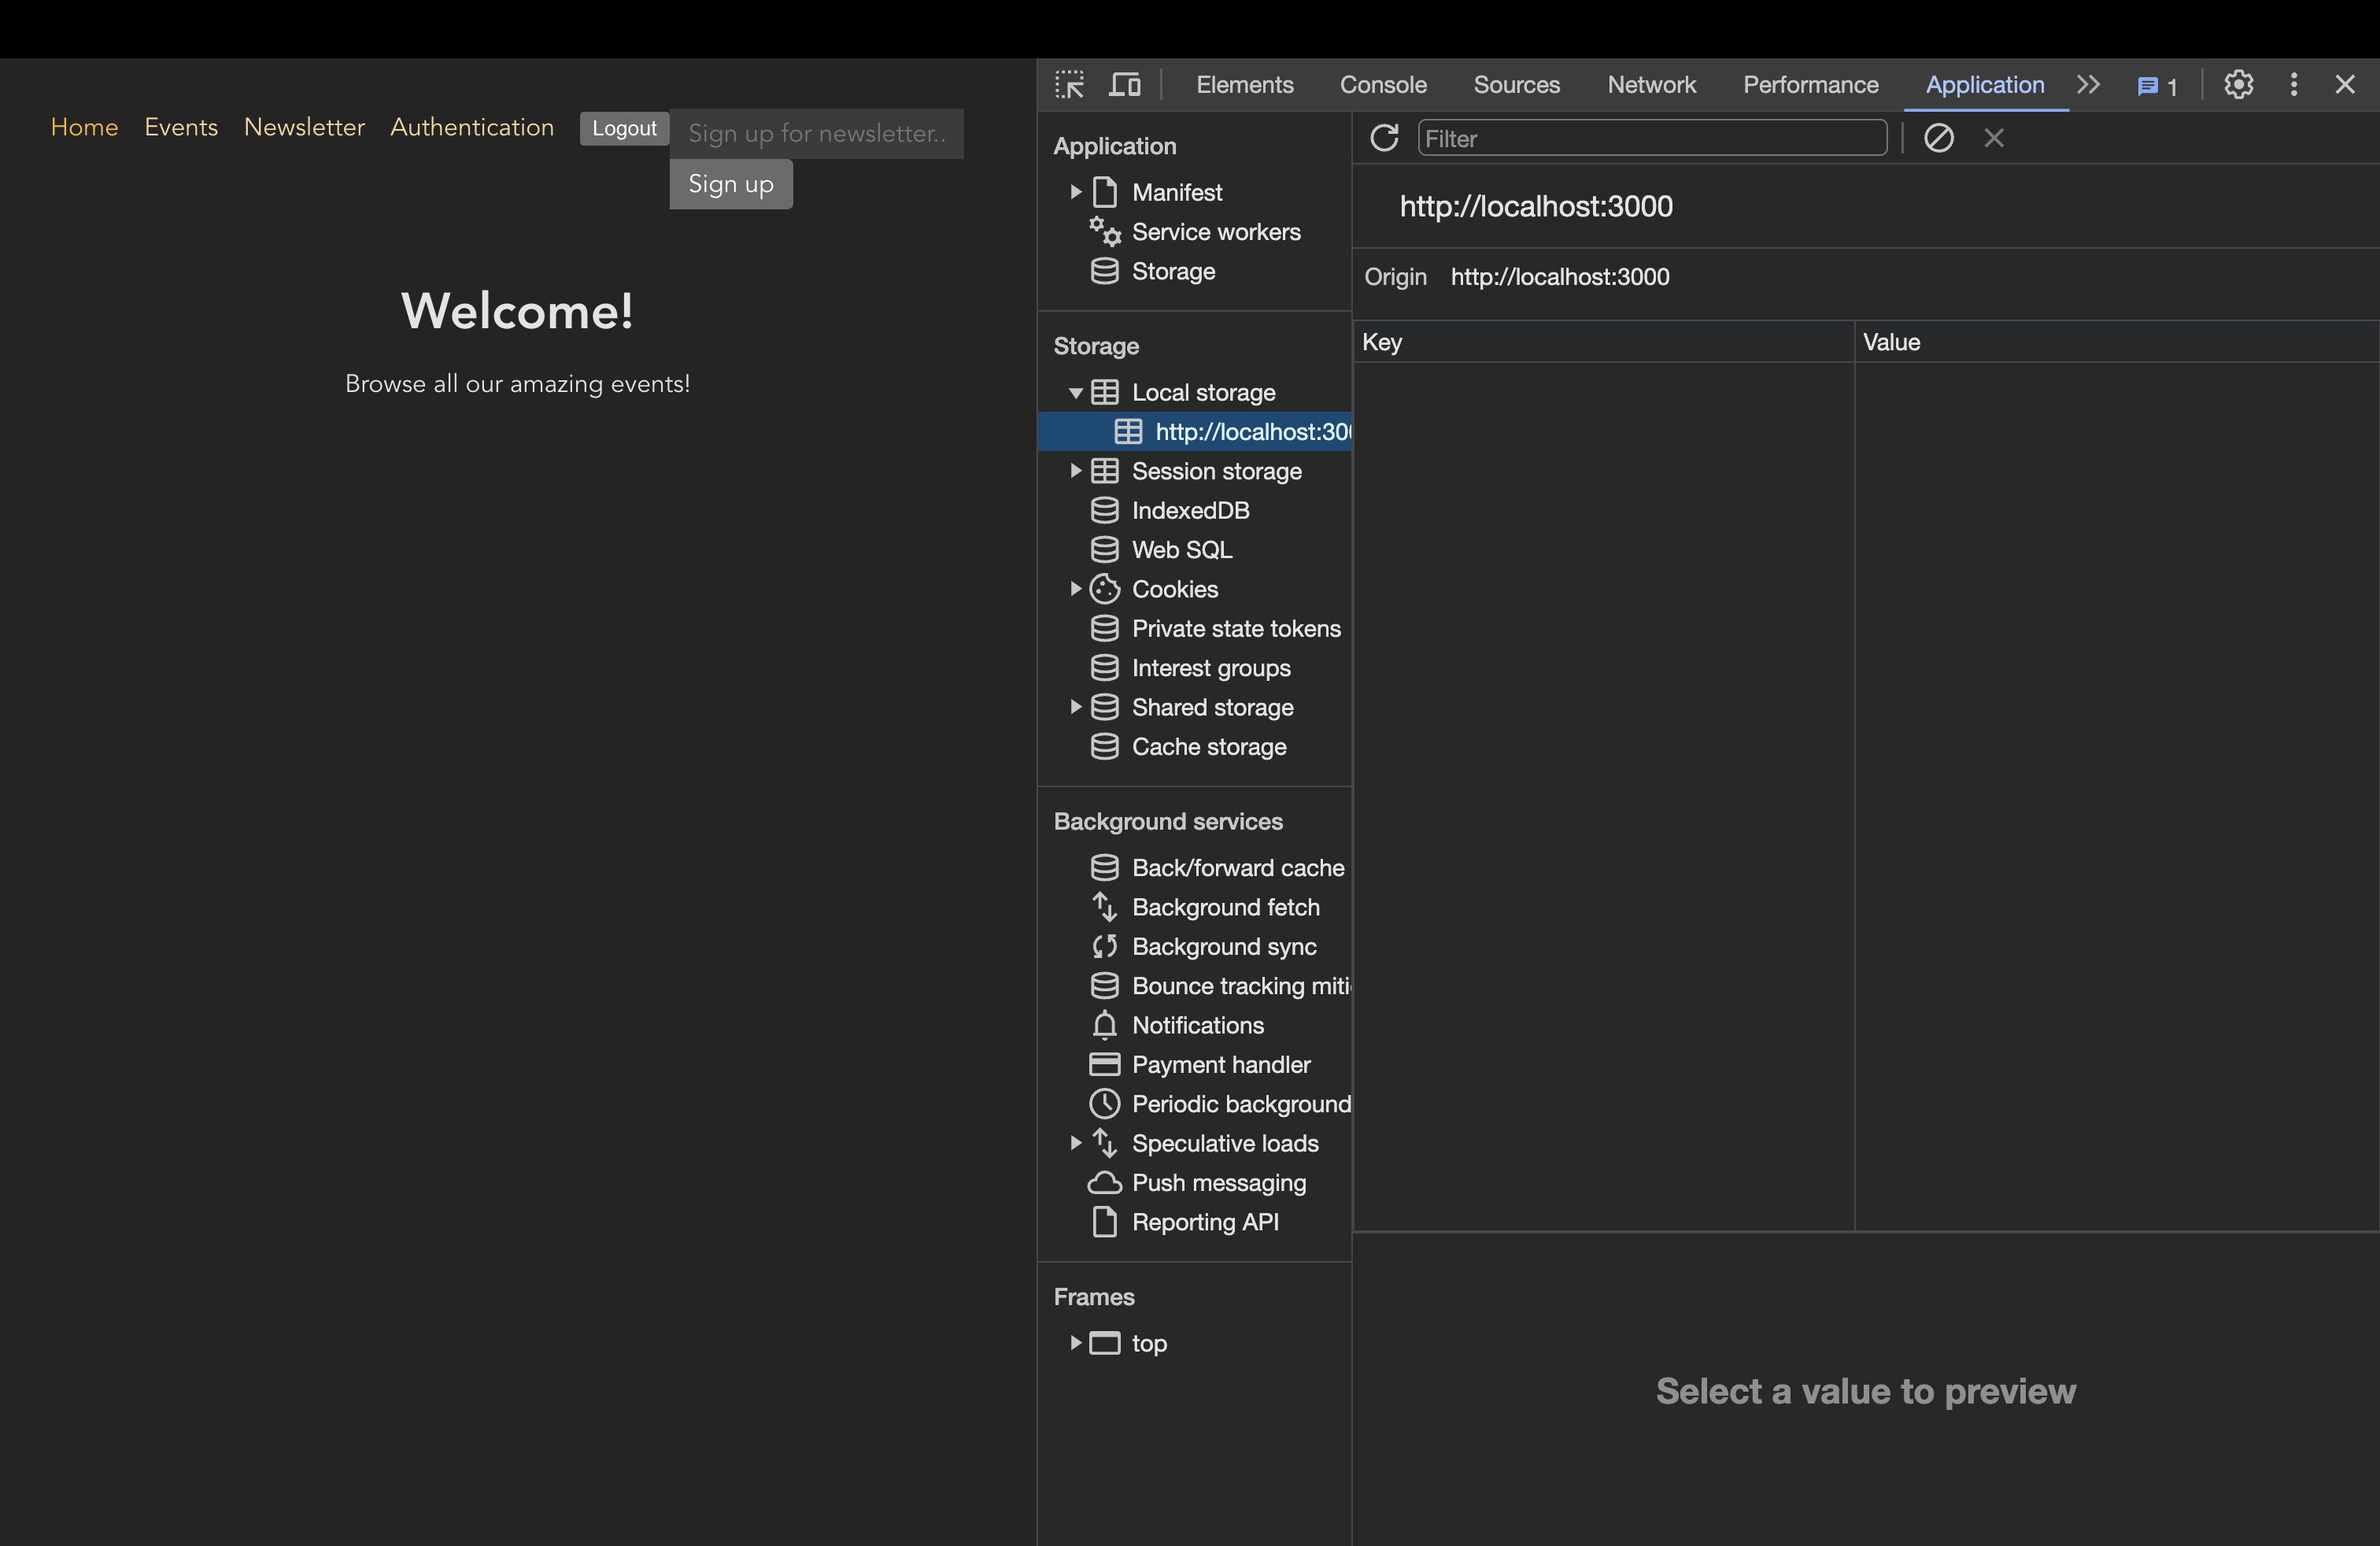Open DevTools three-dot customize menu
This screenshot has width=2380, height=1546.
2294,85
